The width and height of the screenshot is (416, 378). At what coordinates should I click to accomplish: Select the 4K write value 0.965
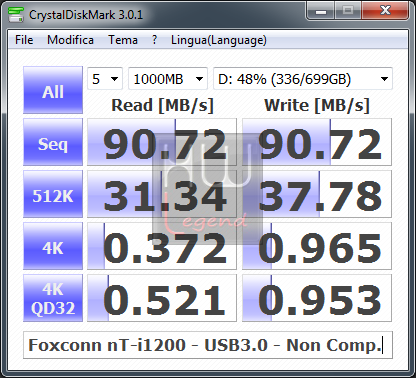pos(317,246)
